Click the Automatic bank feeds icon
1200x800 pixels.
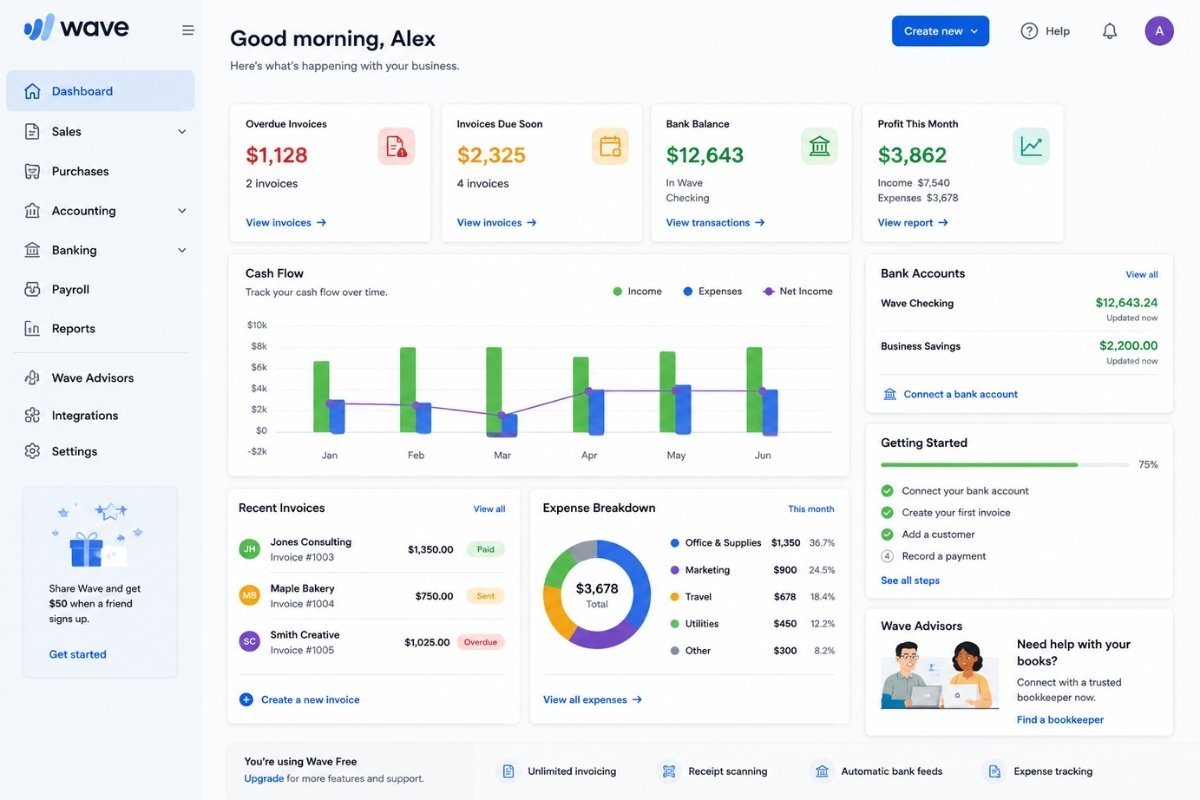point(822,771)
